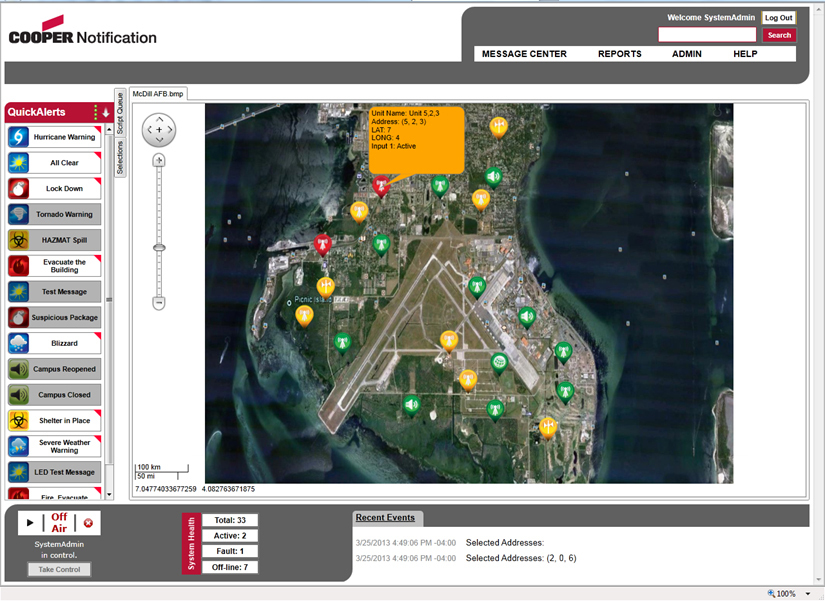Click the Welcome SystemAdmin text
The width and height of the screenshot is (825, 601).
click(x=711, y=17)
